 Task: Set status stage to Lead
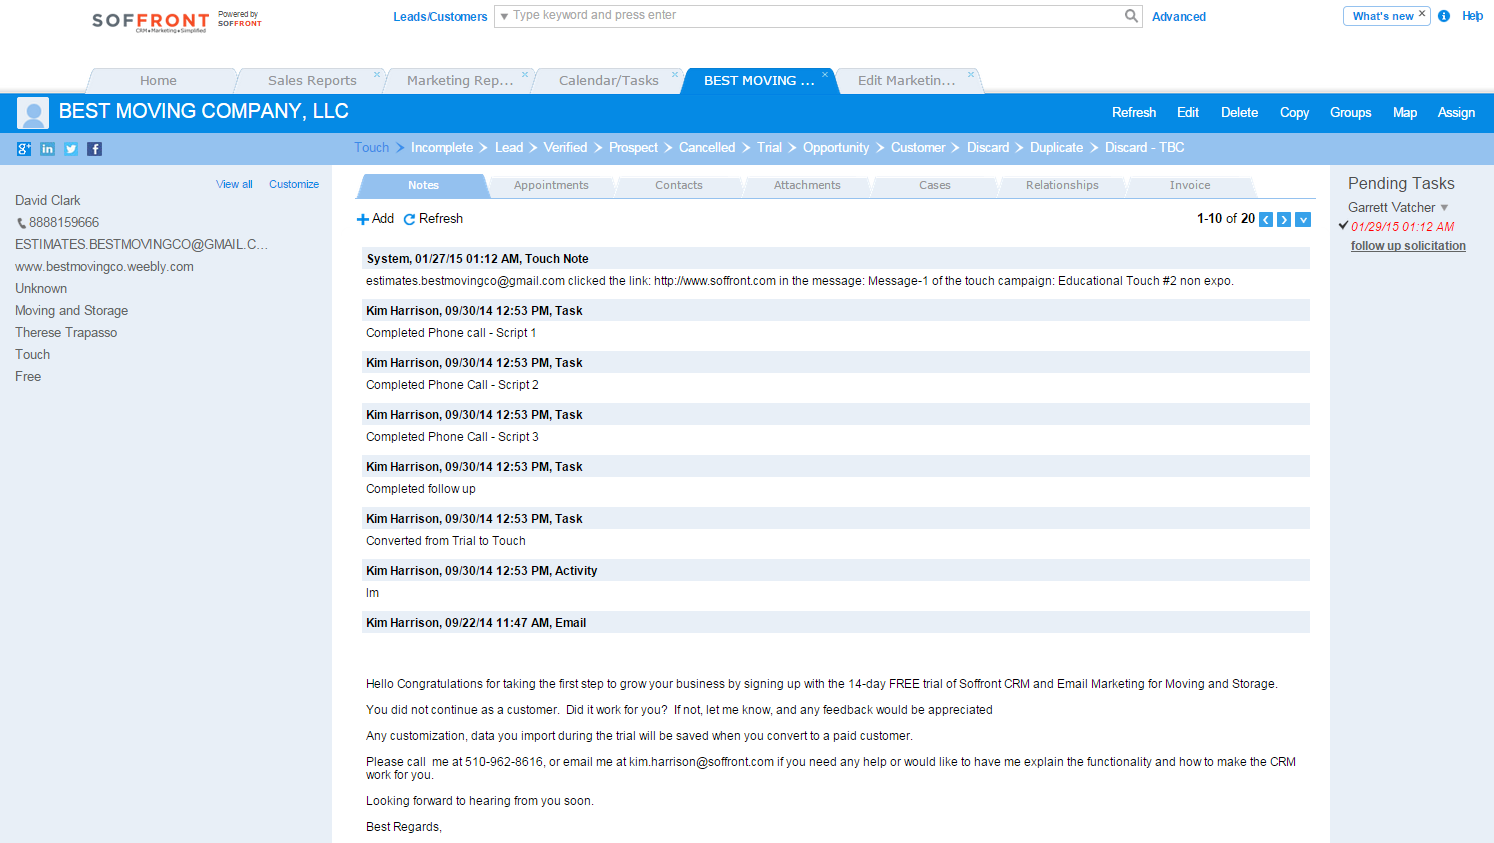point(509,148)
